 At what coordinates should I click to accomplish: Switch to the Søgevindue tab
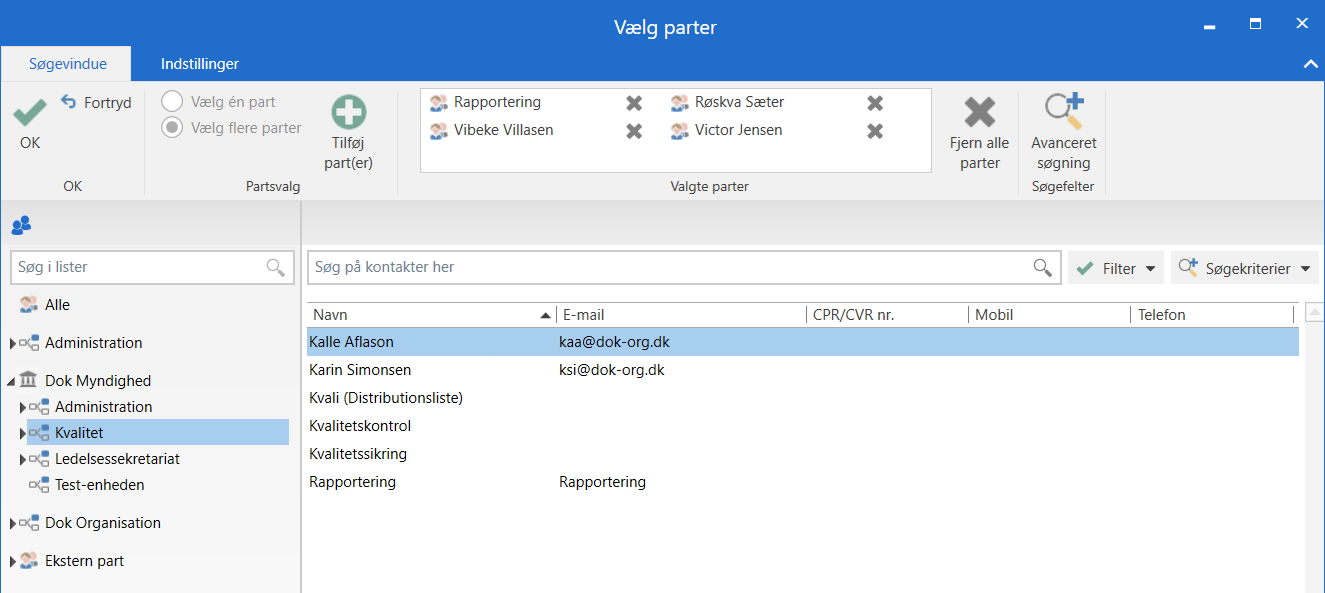(68, 64)
